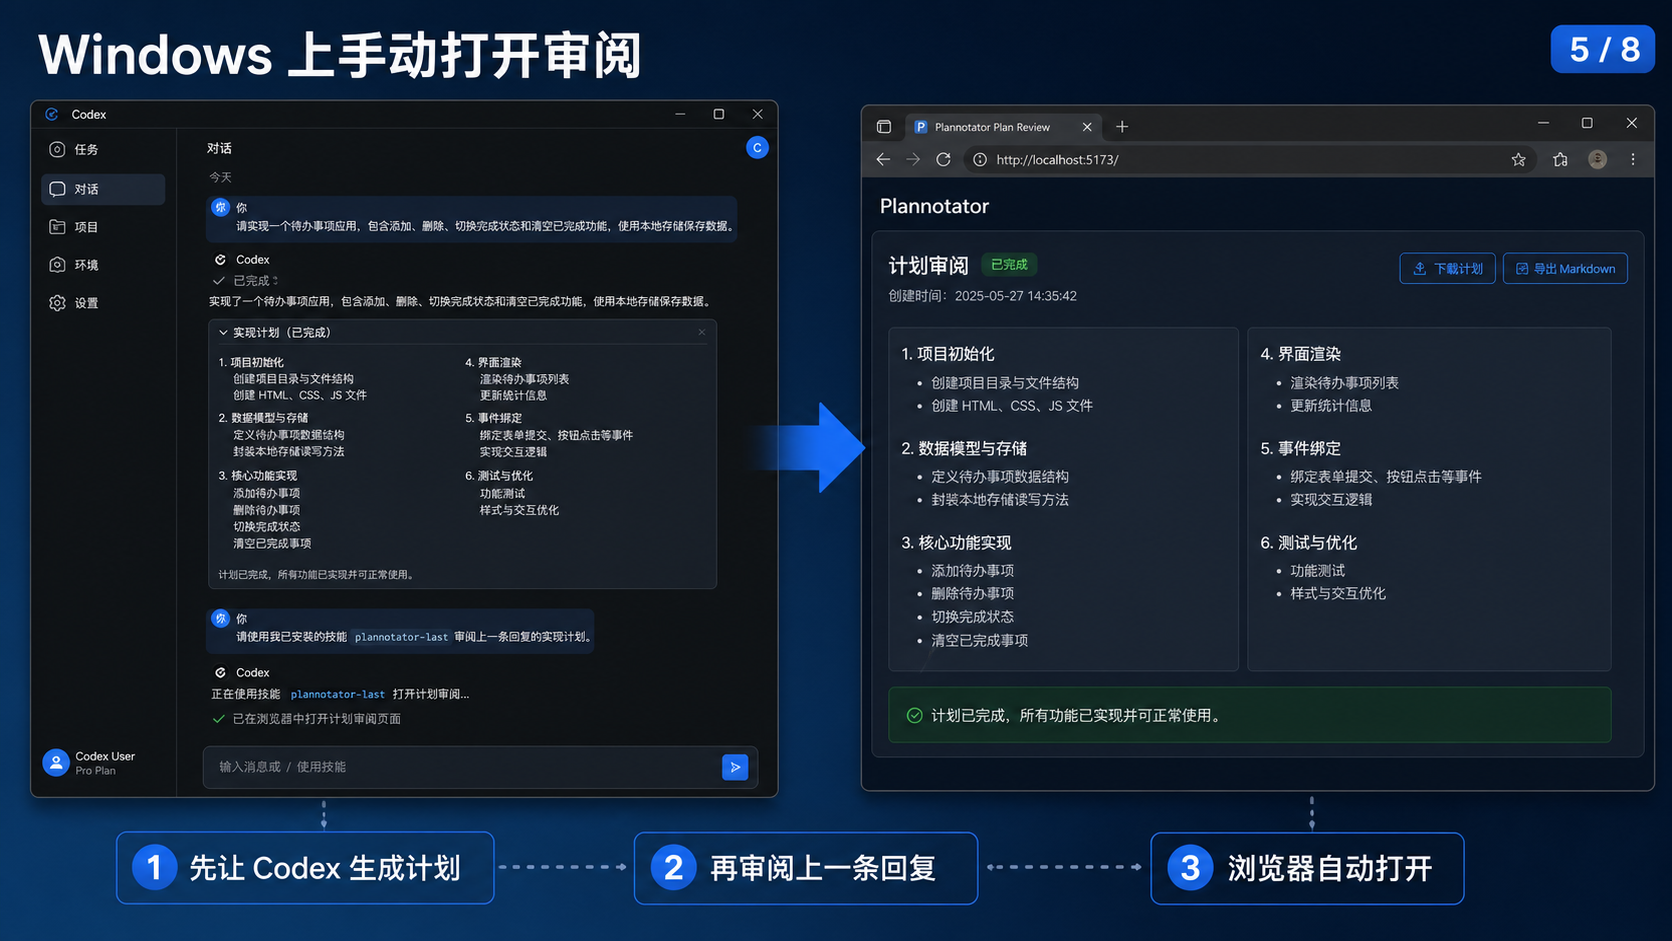The image size is (1672, 941).
Task: Go back in the browser
Action: pyautogui.click(x=883, y=160)
